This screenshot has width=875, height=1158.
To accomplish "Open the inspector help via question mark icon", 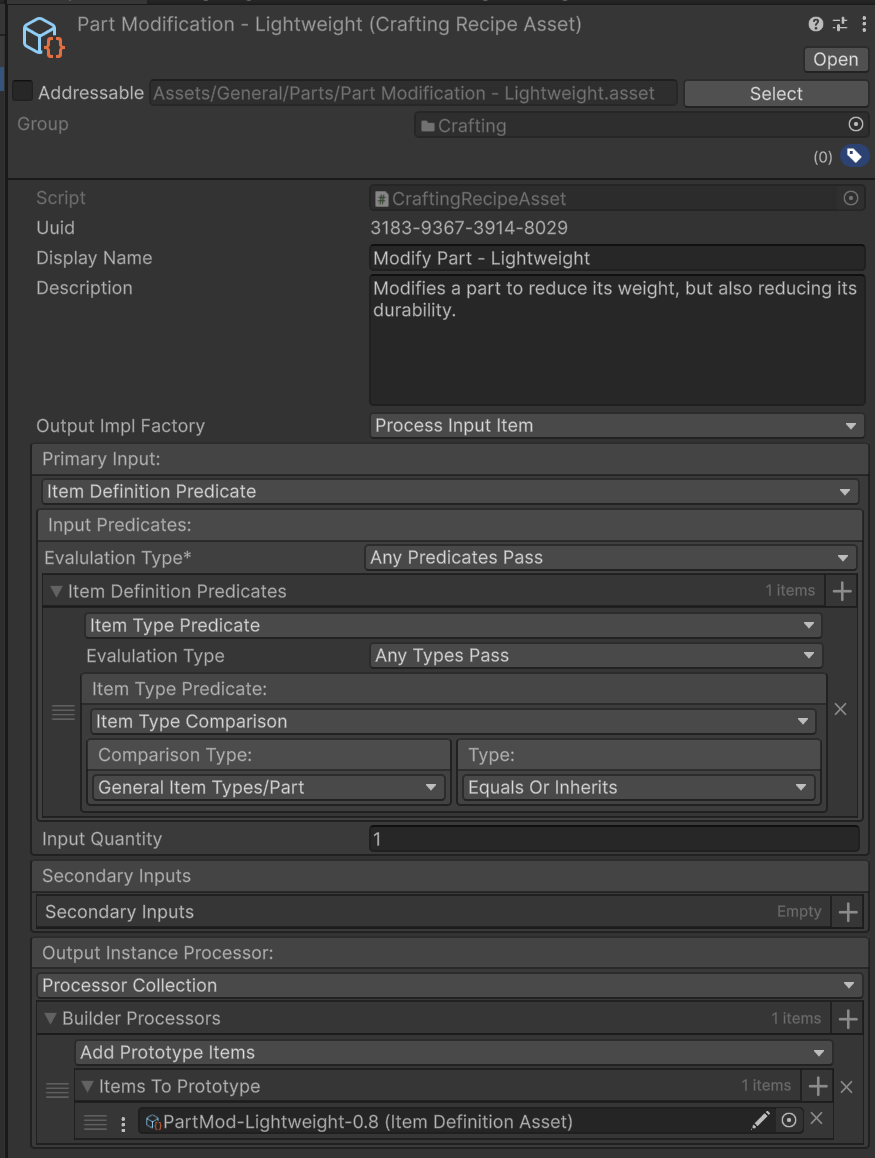I will click(815, 24).
